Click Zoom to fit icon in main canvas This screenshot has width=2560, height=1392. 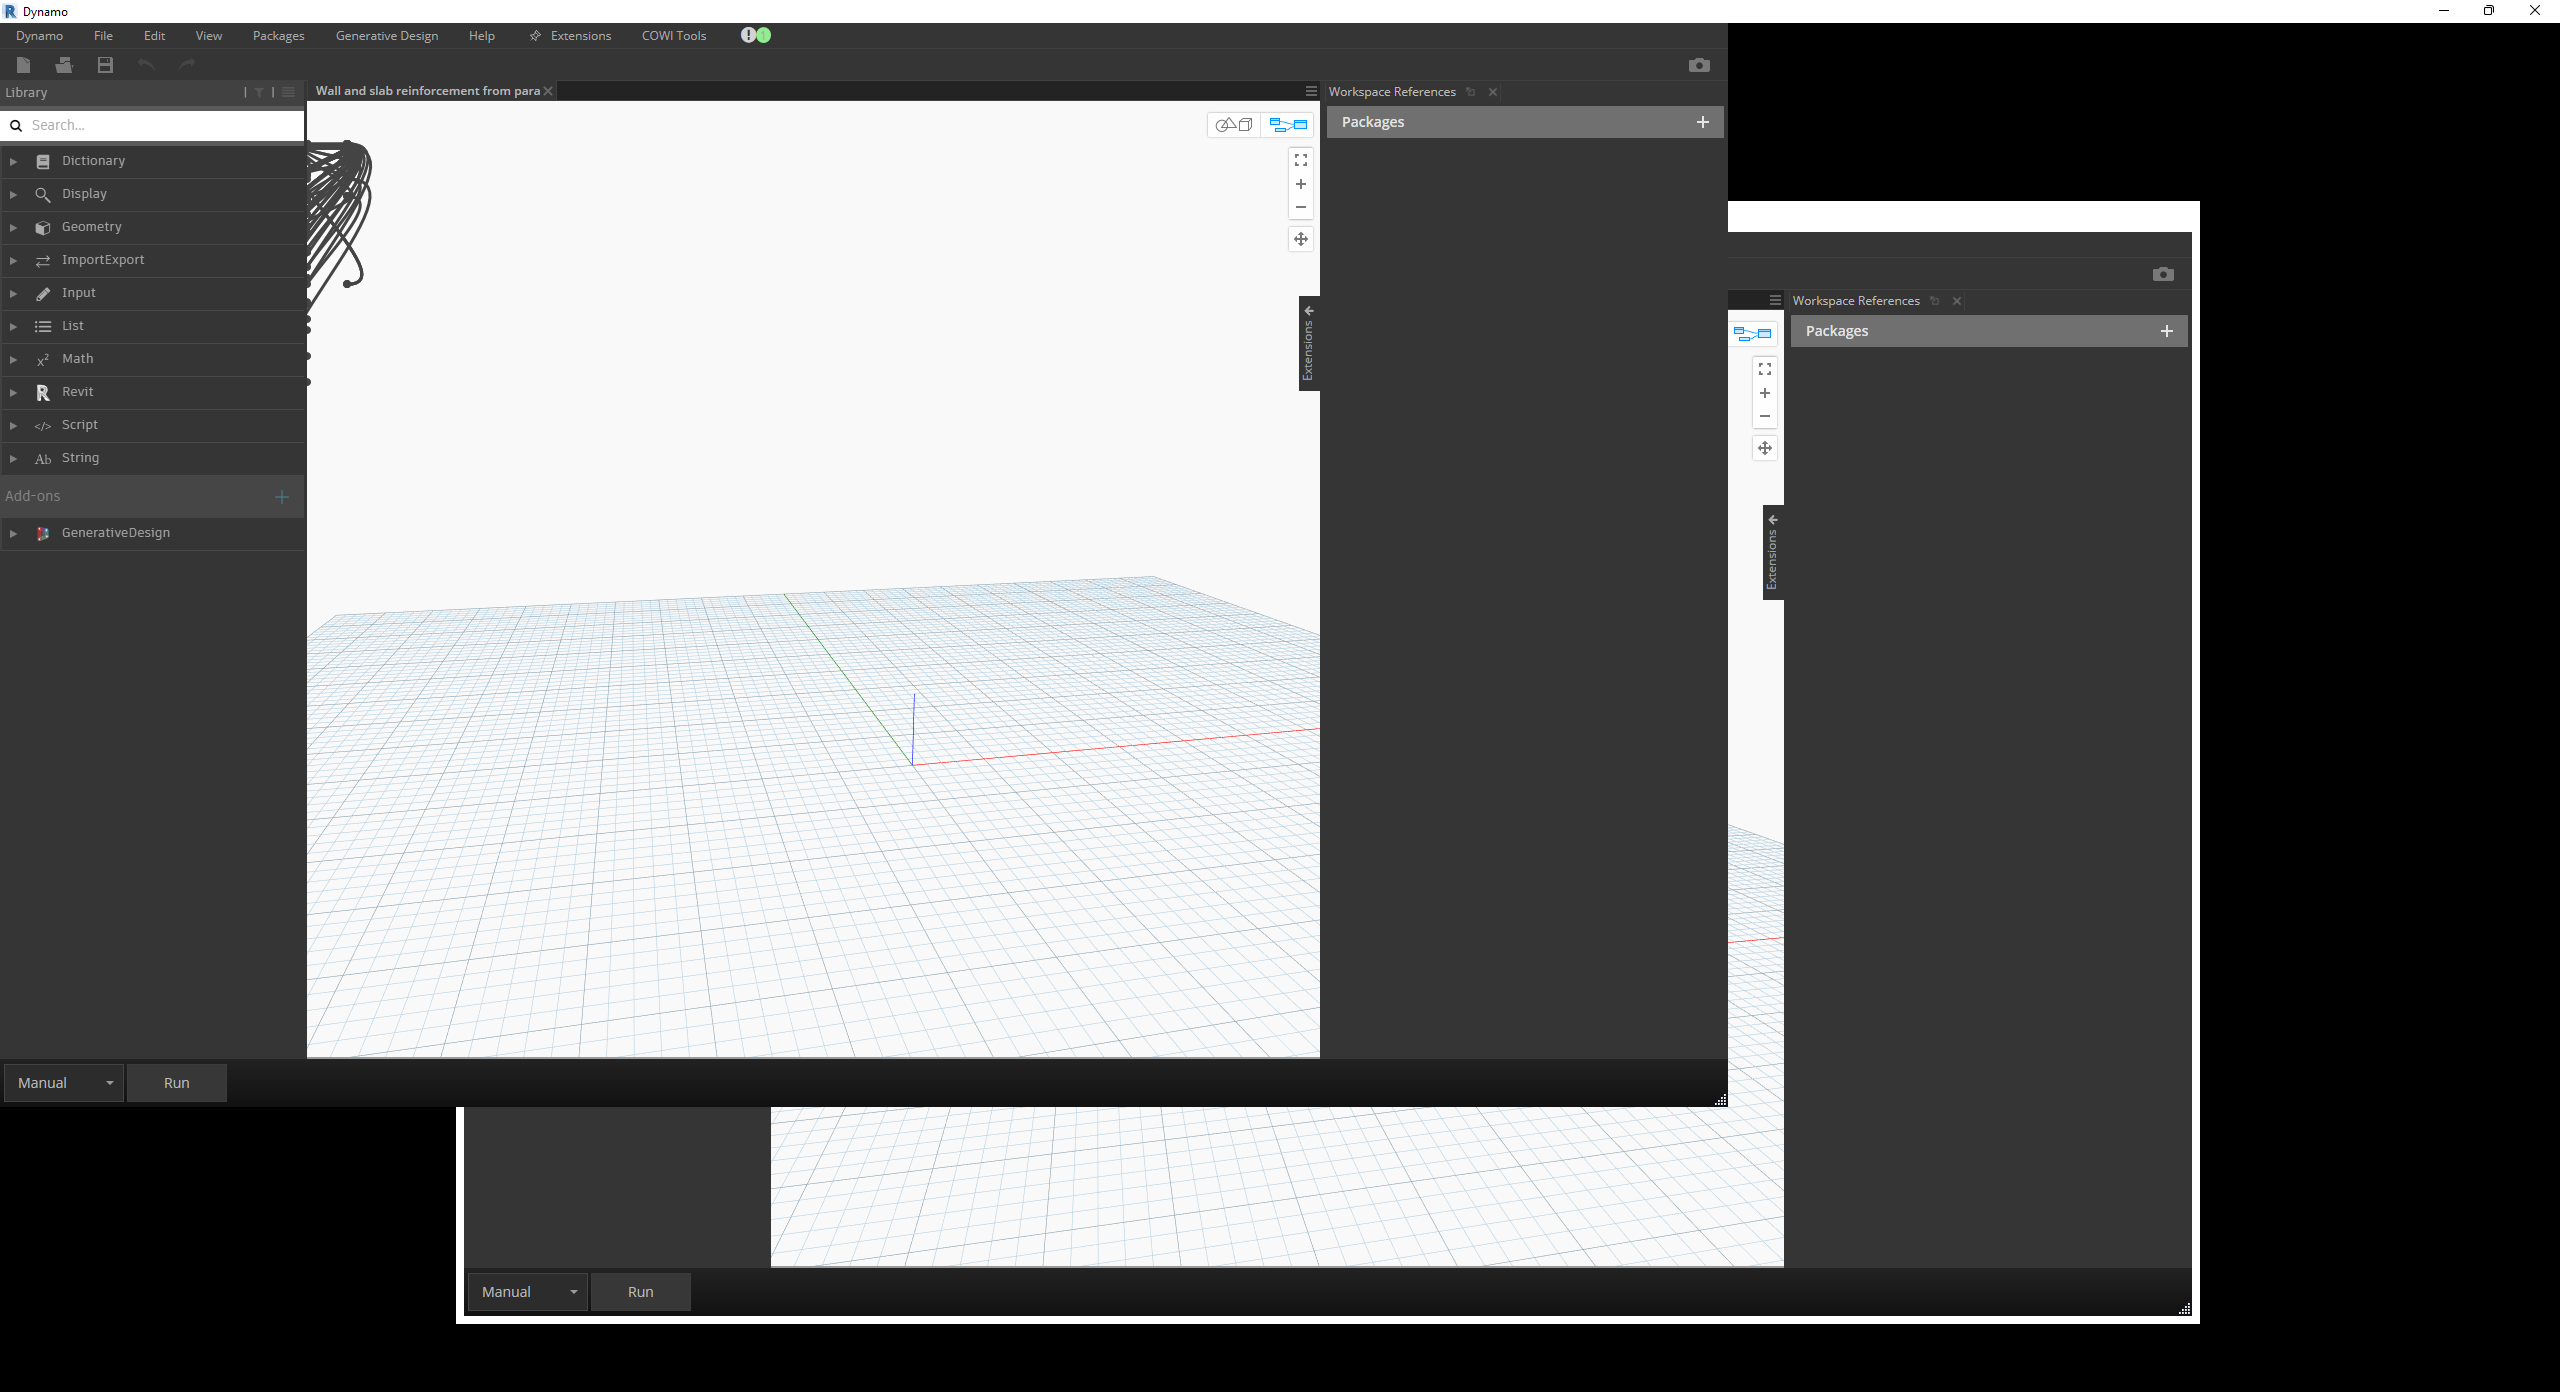click(1301, 160)
